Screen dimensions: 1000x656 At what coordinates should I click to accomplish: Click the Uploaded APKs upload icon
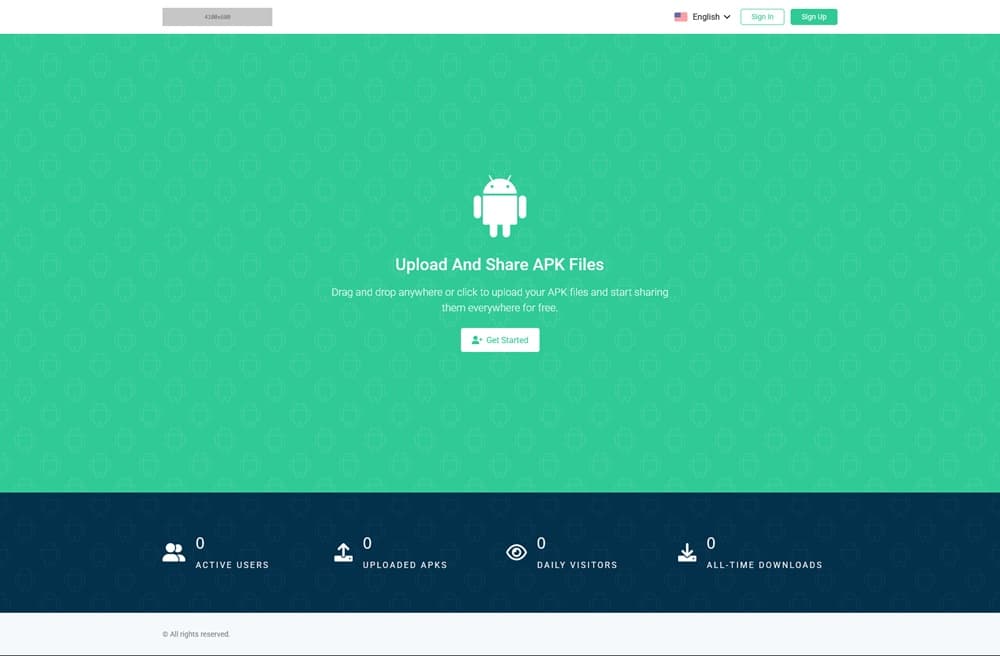coord(343,552)
